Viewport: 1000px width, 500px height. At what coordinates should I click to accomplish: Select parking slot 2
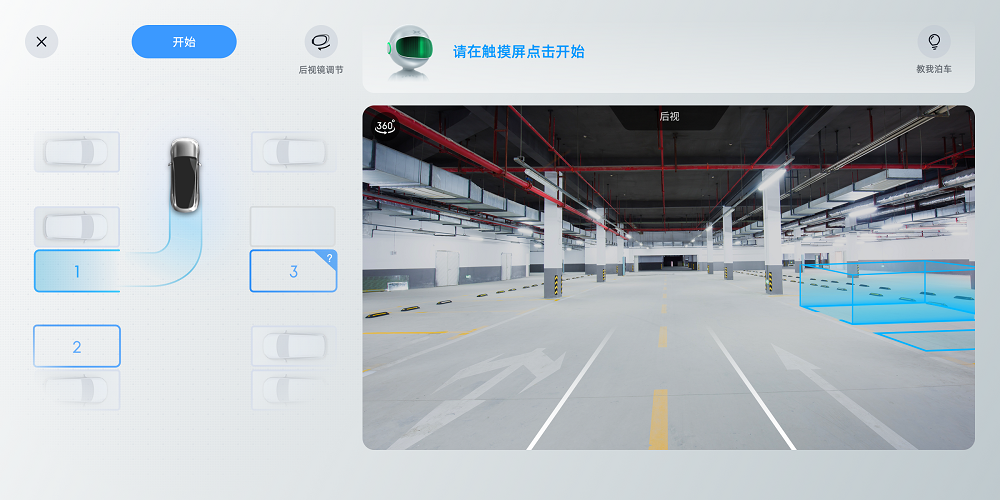(77, 346)
